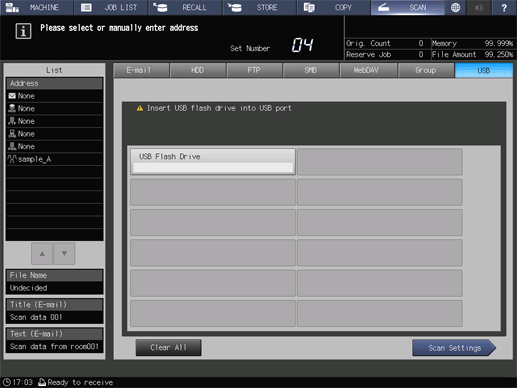Click the SMB icon in fourth address row
The height and width of the screenshot is (388, 517).
pyautogui.click(x=12, y=134)
